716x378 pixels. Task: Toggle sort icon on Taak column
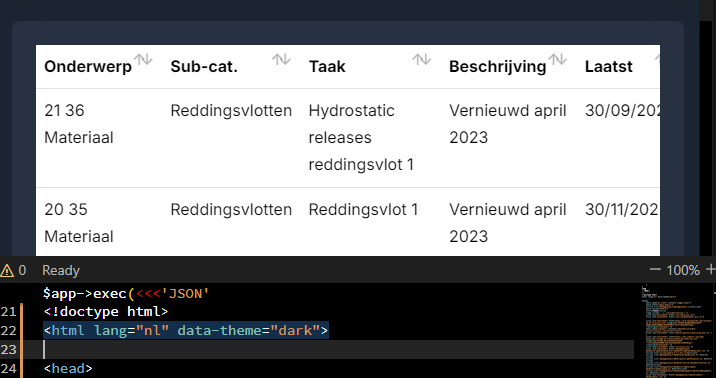(x=421, y=59)
